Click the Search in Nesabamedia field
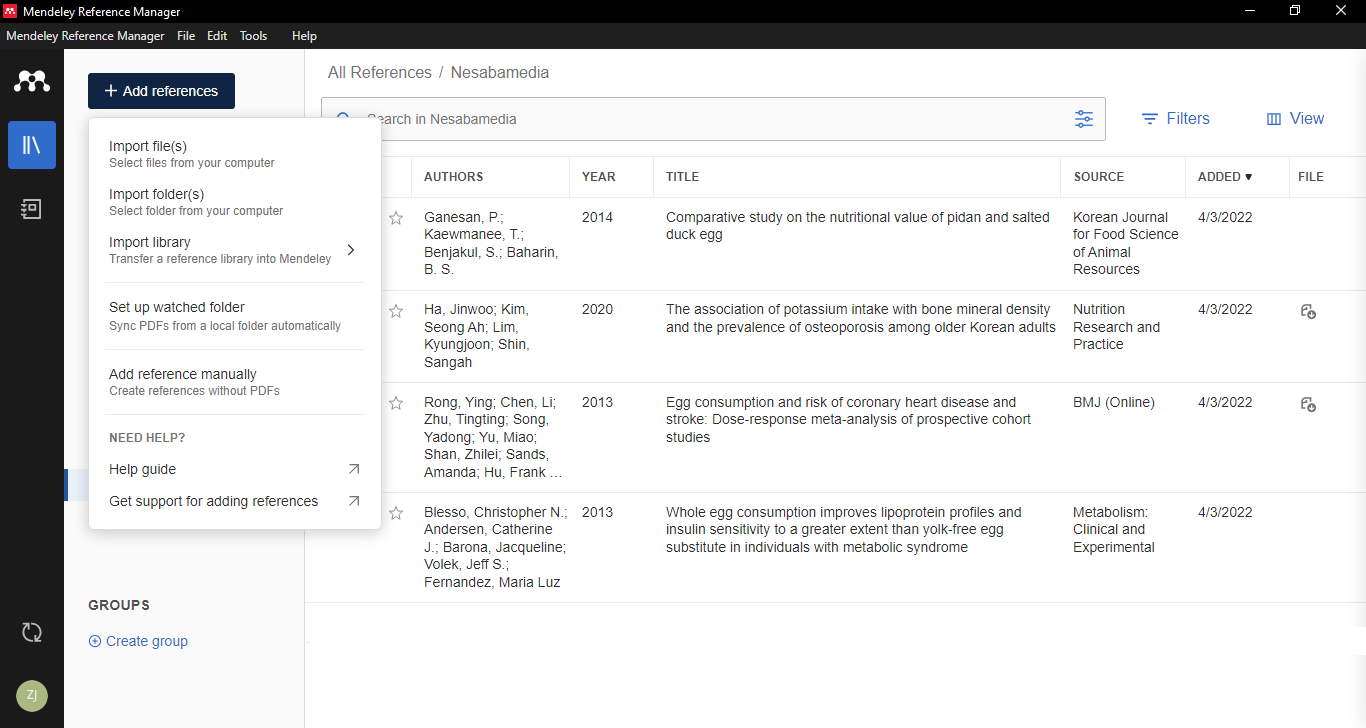 (x=700, y=119)
